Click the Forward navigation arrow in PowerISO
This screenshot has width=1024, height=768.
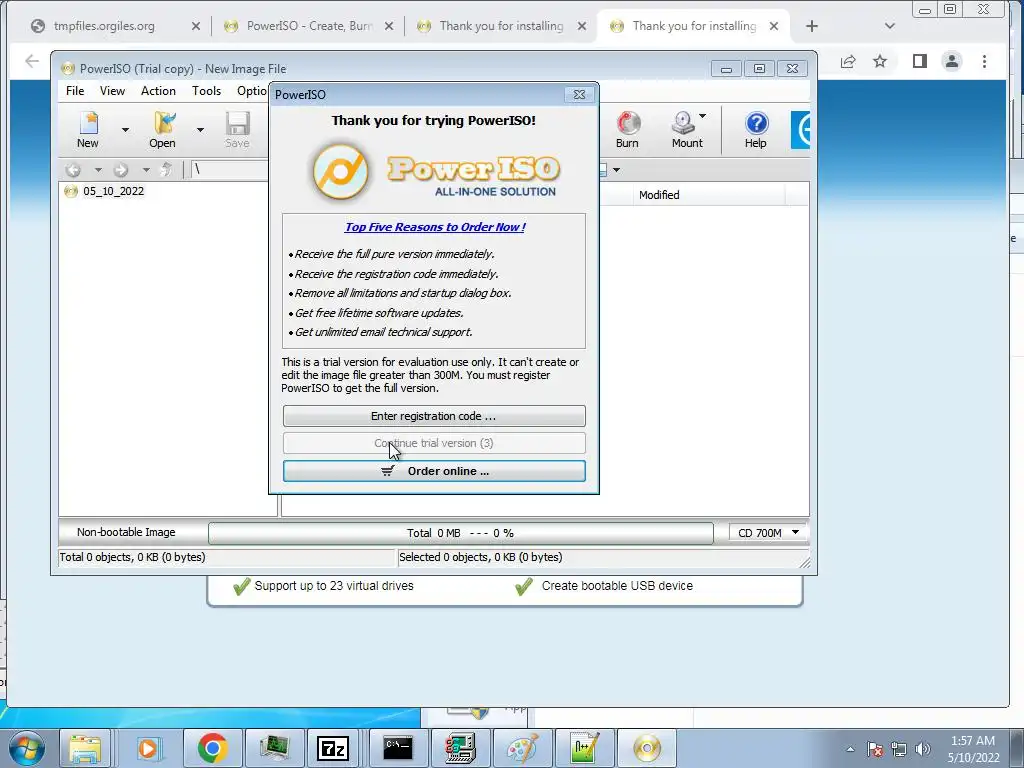coord(120,170)
